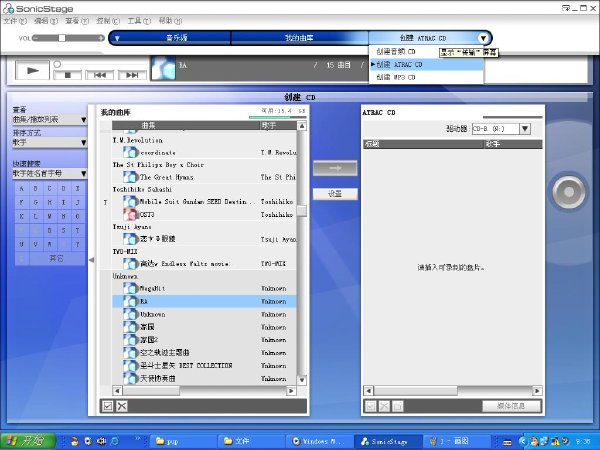Click 其它 in the quick search grid
Image resolution: width=600 pixels, height=450 pixels.
tap(57, 258)
